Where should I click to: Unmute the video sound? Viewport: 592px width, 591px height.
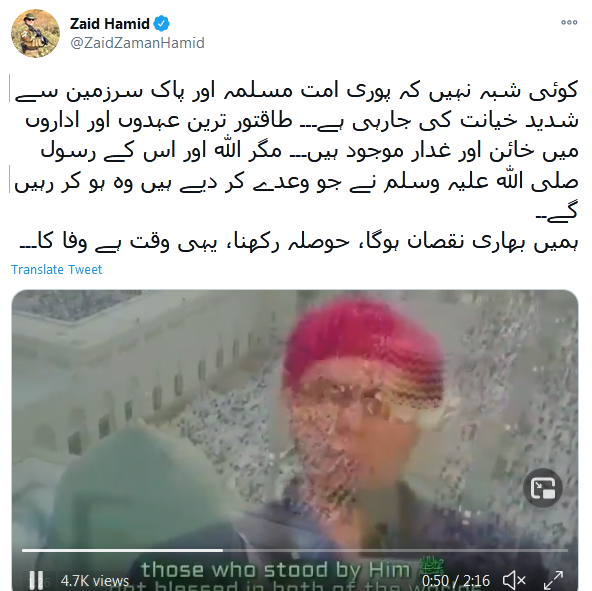tap(514, 580)
